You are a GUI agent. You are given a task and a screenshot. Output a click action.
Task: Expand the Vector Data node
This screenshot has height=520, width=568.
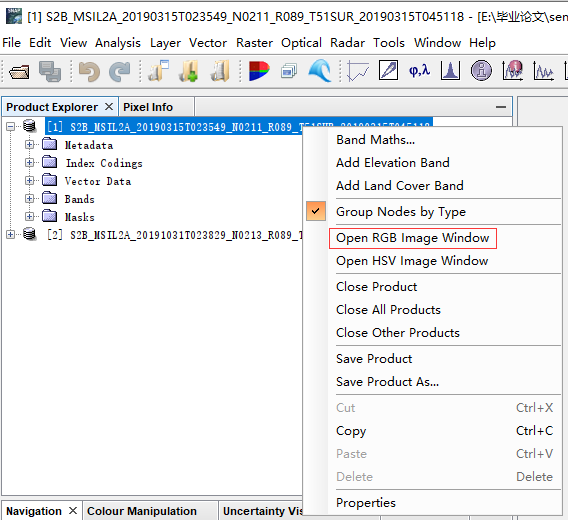[30, 180]
